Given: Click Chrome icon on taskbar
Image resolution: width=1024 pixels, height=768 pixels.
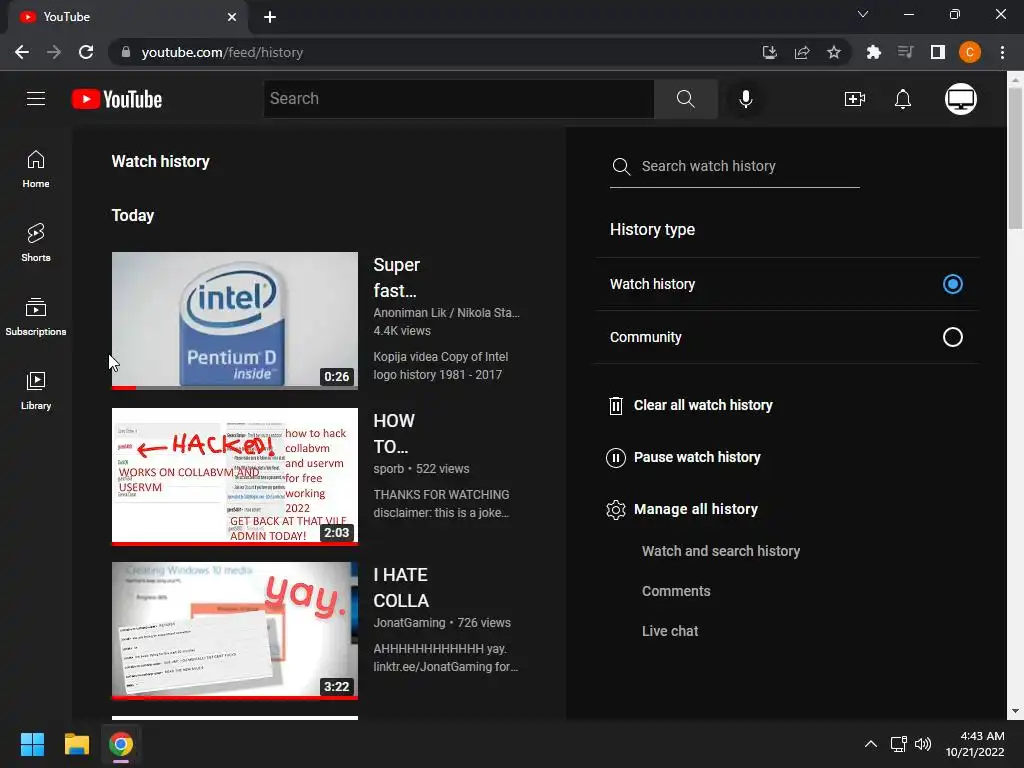Looking at the screenshot, I should click(121, 744).
